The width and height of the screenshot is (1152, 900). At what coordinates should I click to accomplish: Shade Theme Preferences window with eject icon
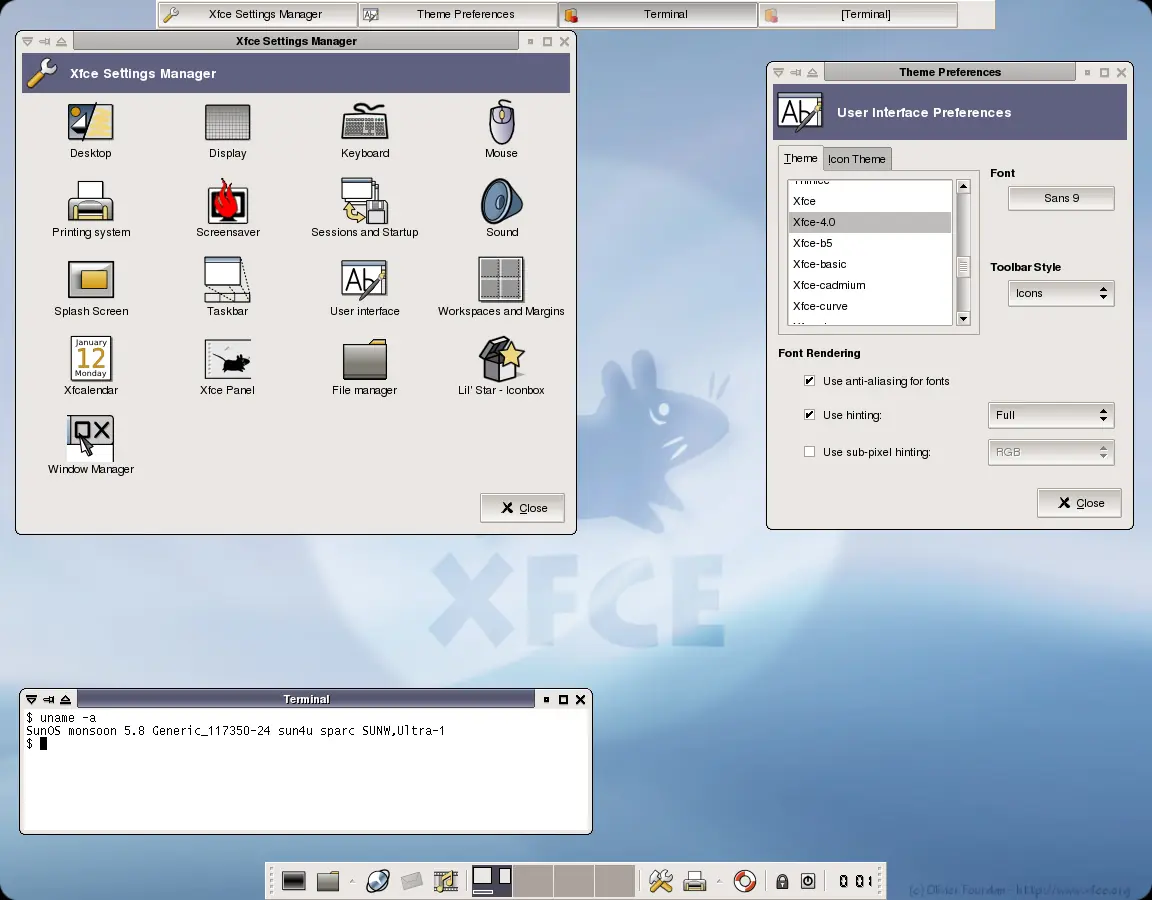pyautogui.click(x=813, y=73)
